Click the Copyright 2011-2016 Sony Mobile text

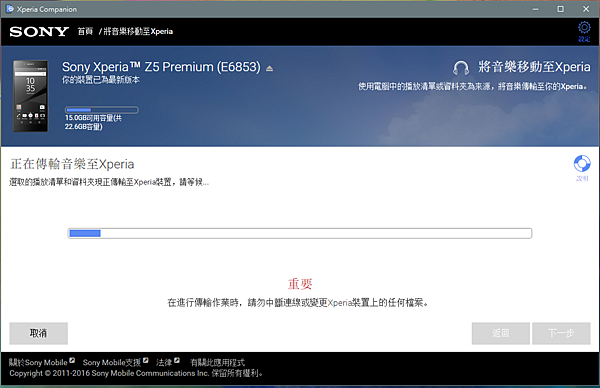[136, 373]
